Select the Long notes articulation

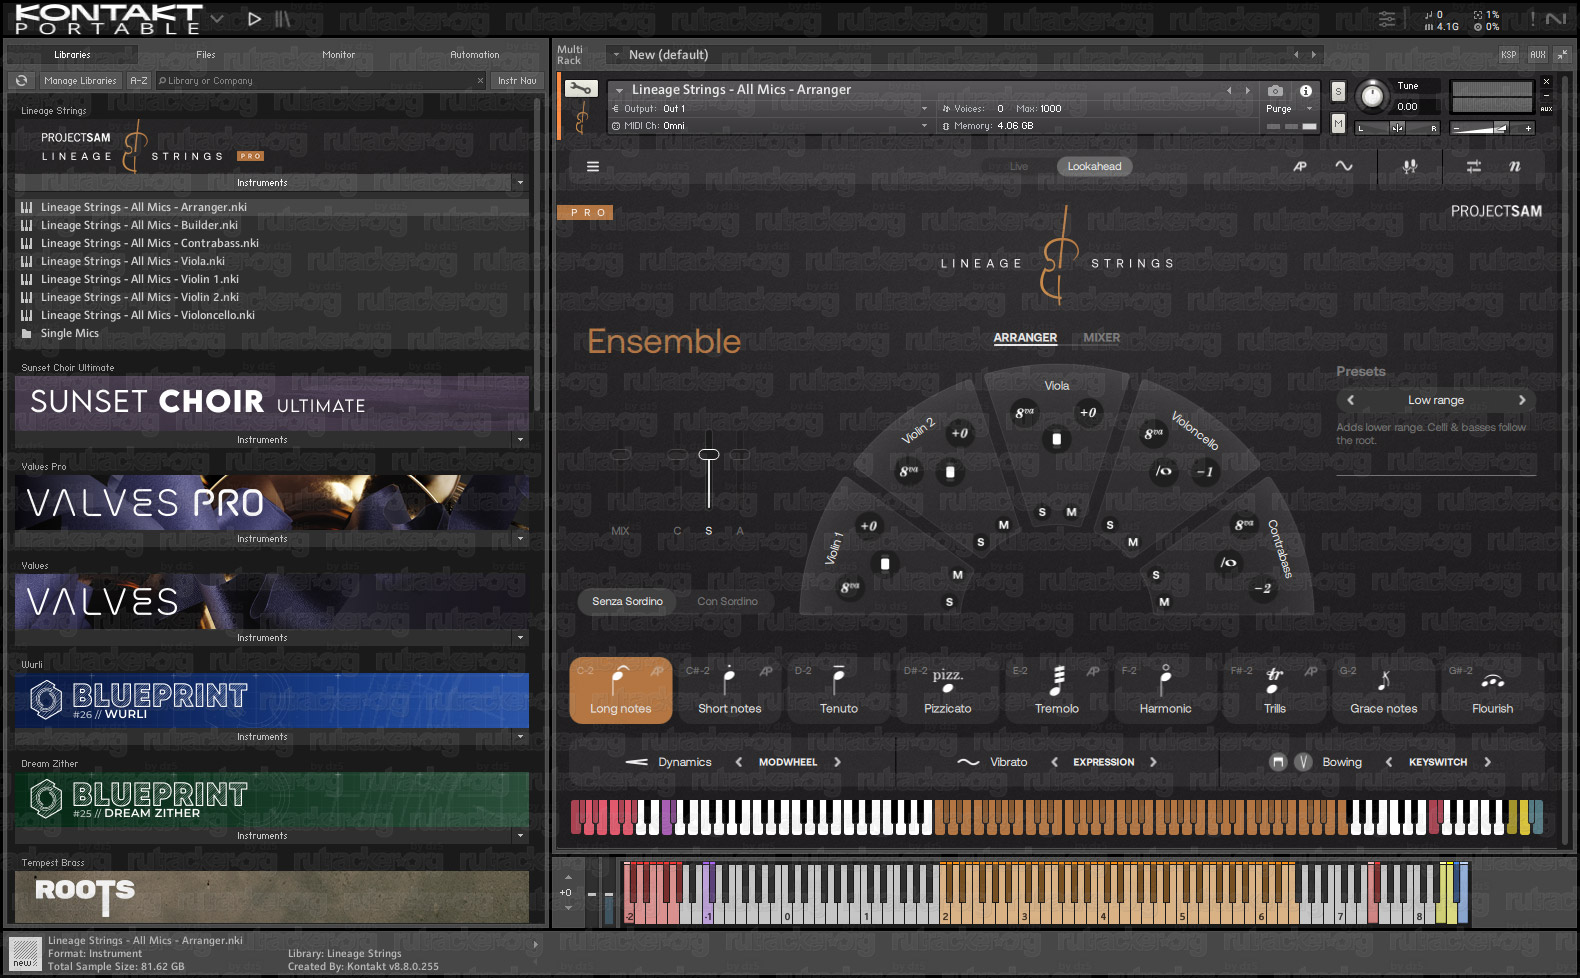coord(621,690)
